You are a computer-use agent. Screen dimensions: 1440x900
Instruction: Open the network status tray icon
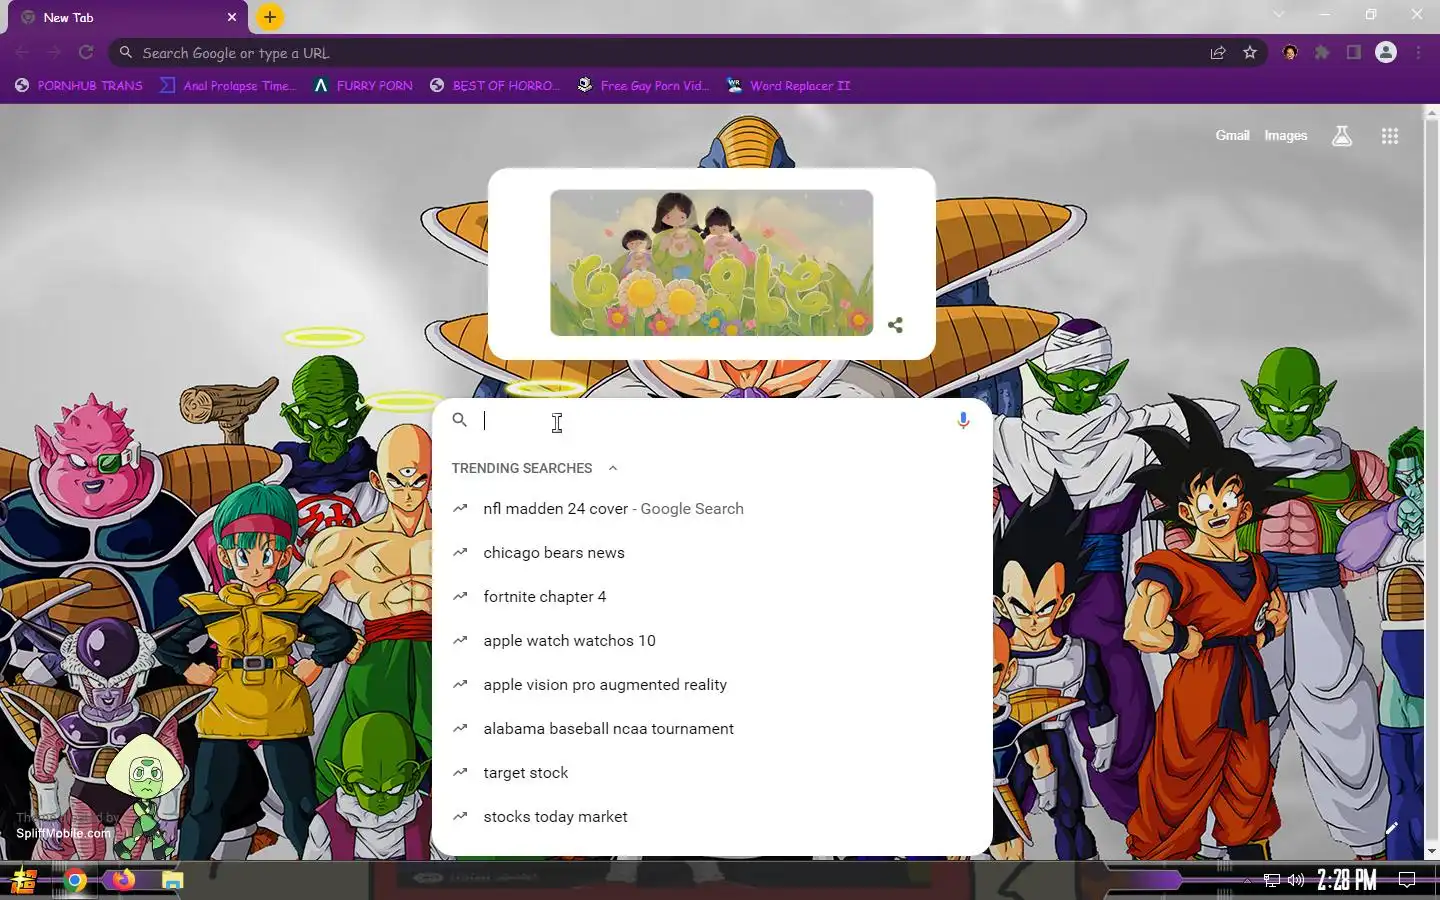(x=1272, y=881)
